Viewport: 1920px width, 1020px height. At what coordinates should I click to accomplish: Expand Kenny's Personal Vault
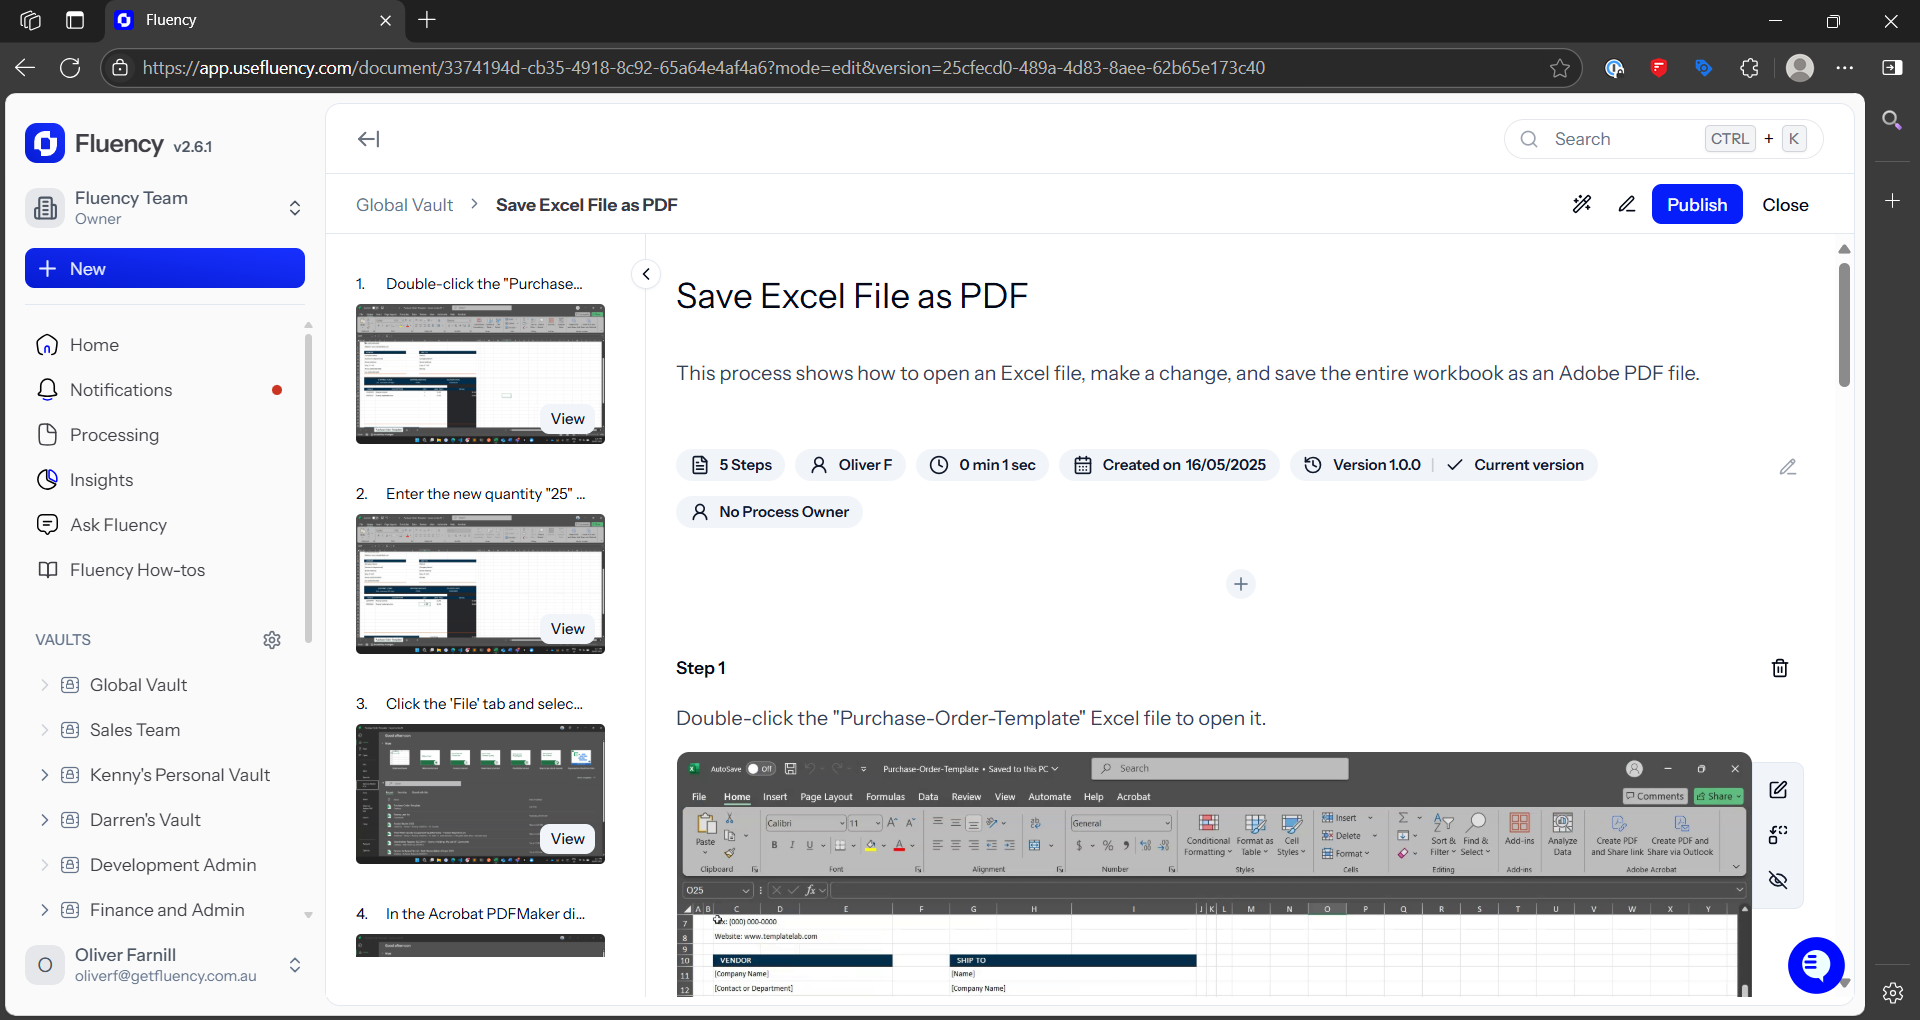point(44,775)
